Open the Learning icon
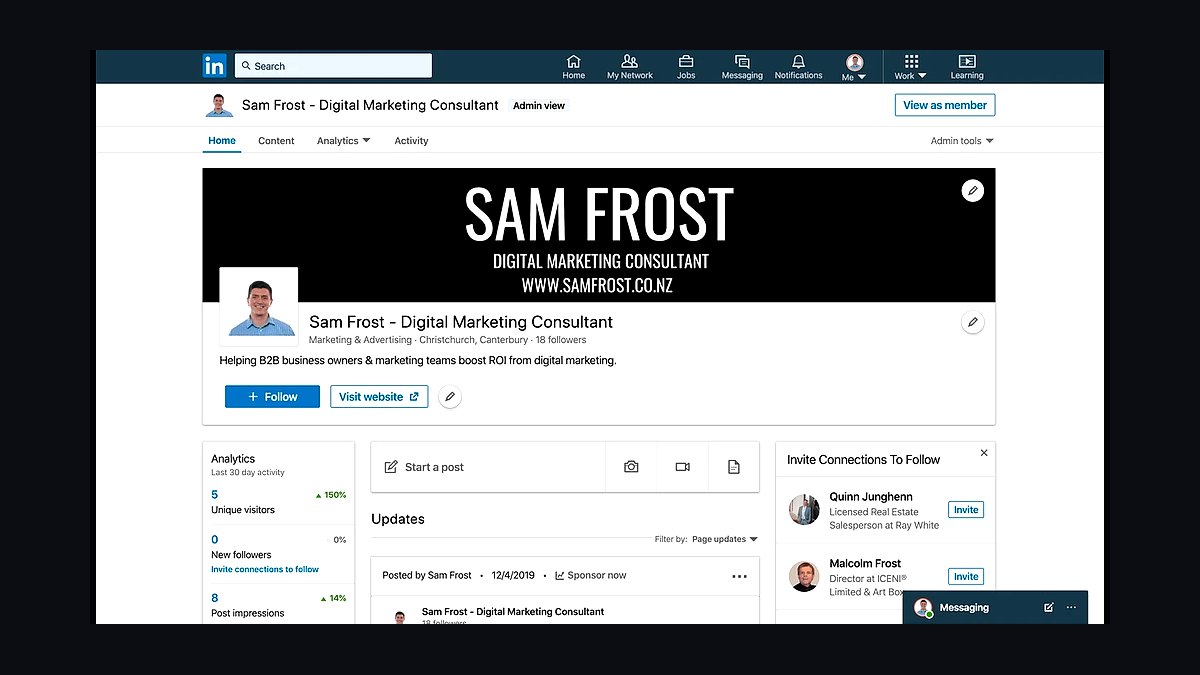Image resolution: width=1200 pixels, height=675 pixels. tap(967, 67)
